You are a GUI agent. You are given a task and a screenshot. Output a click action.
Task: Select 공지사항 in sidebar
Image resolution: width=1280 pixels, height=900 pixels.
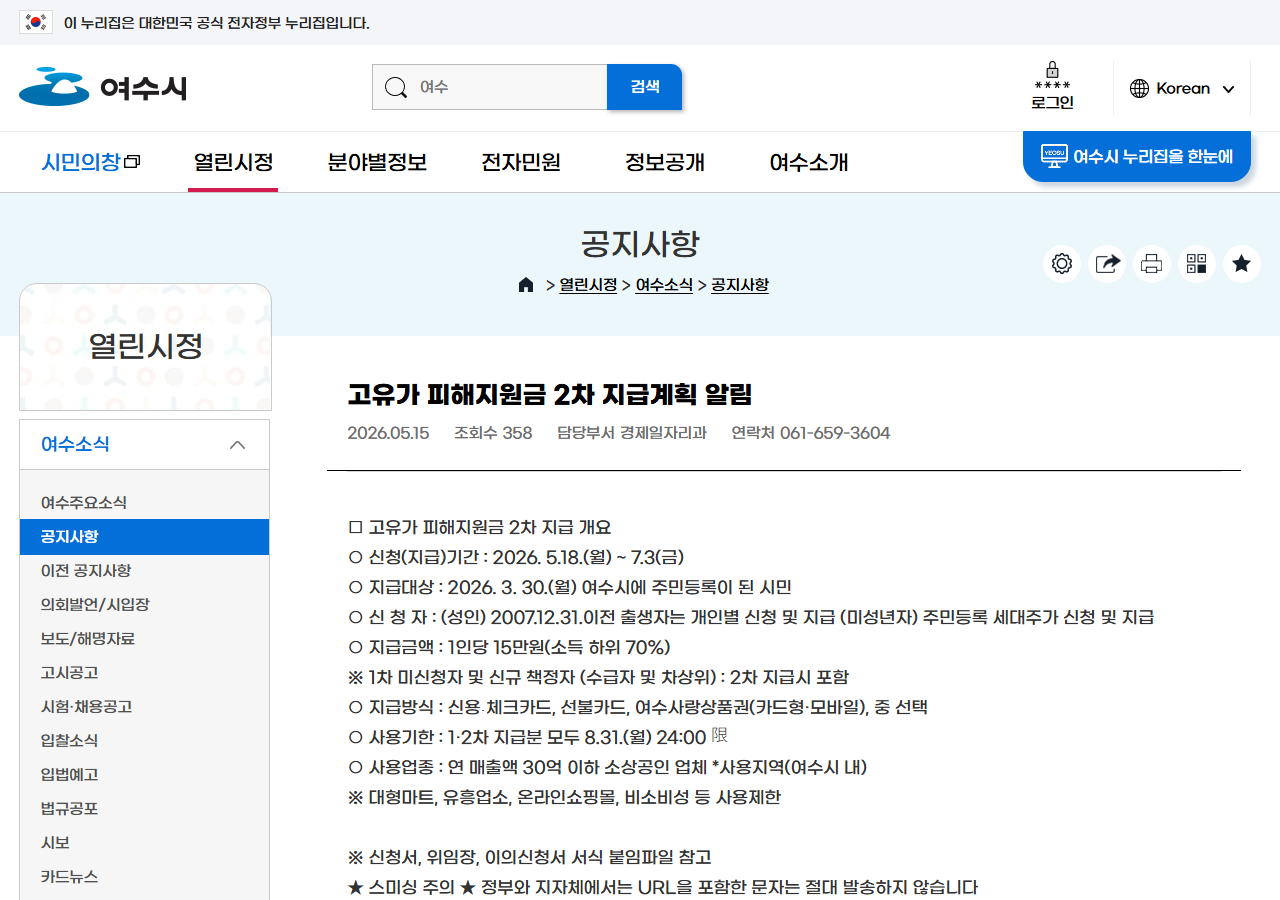144,537
